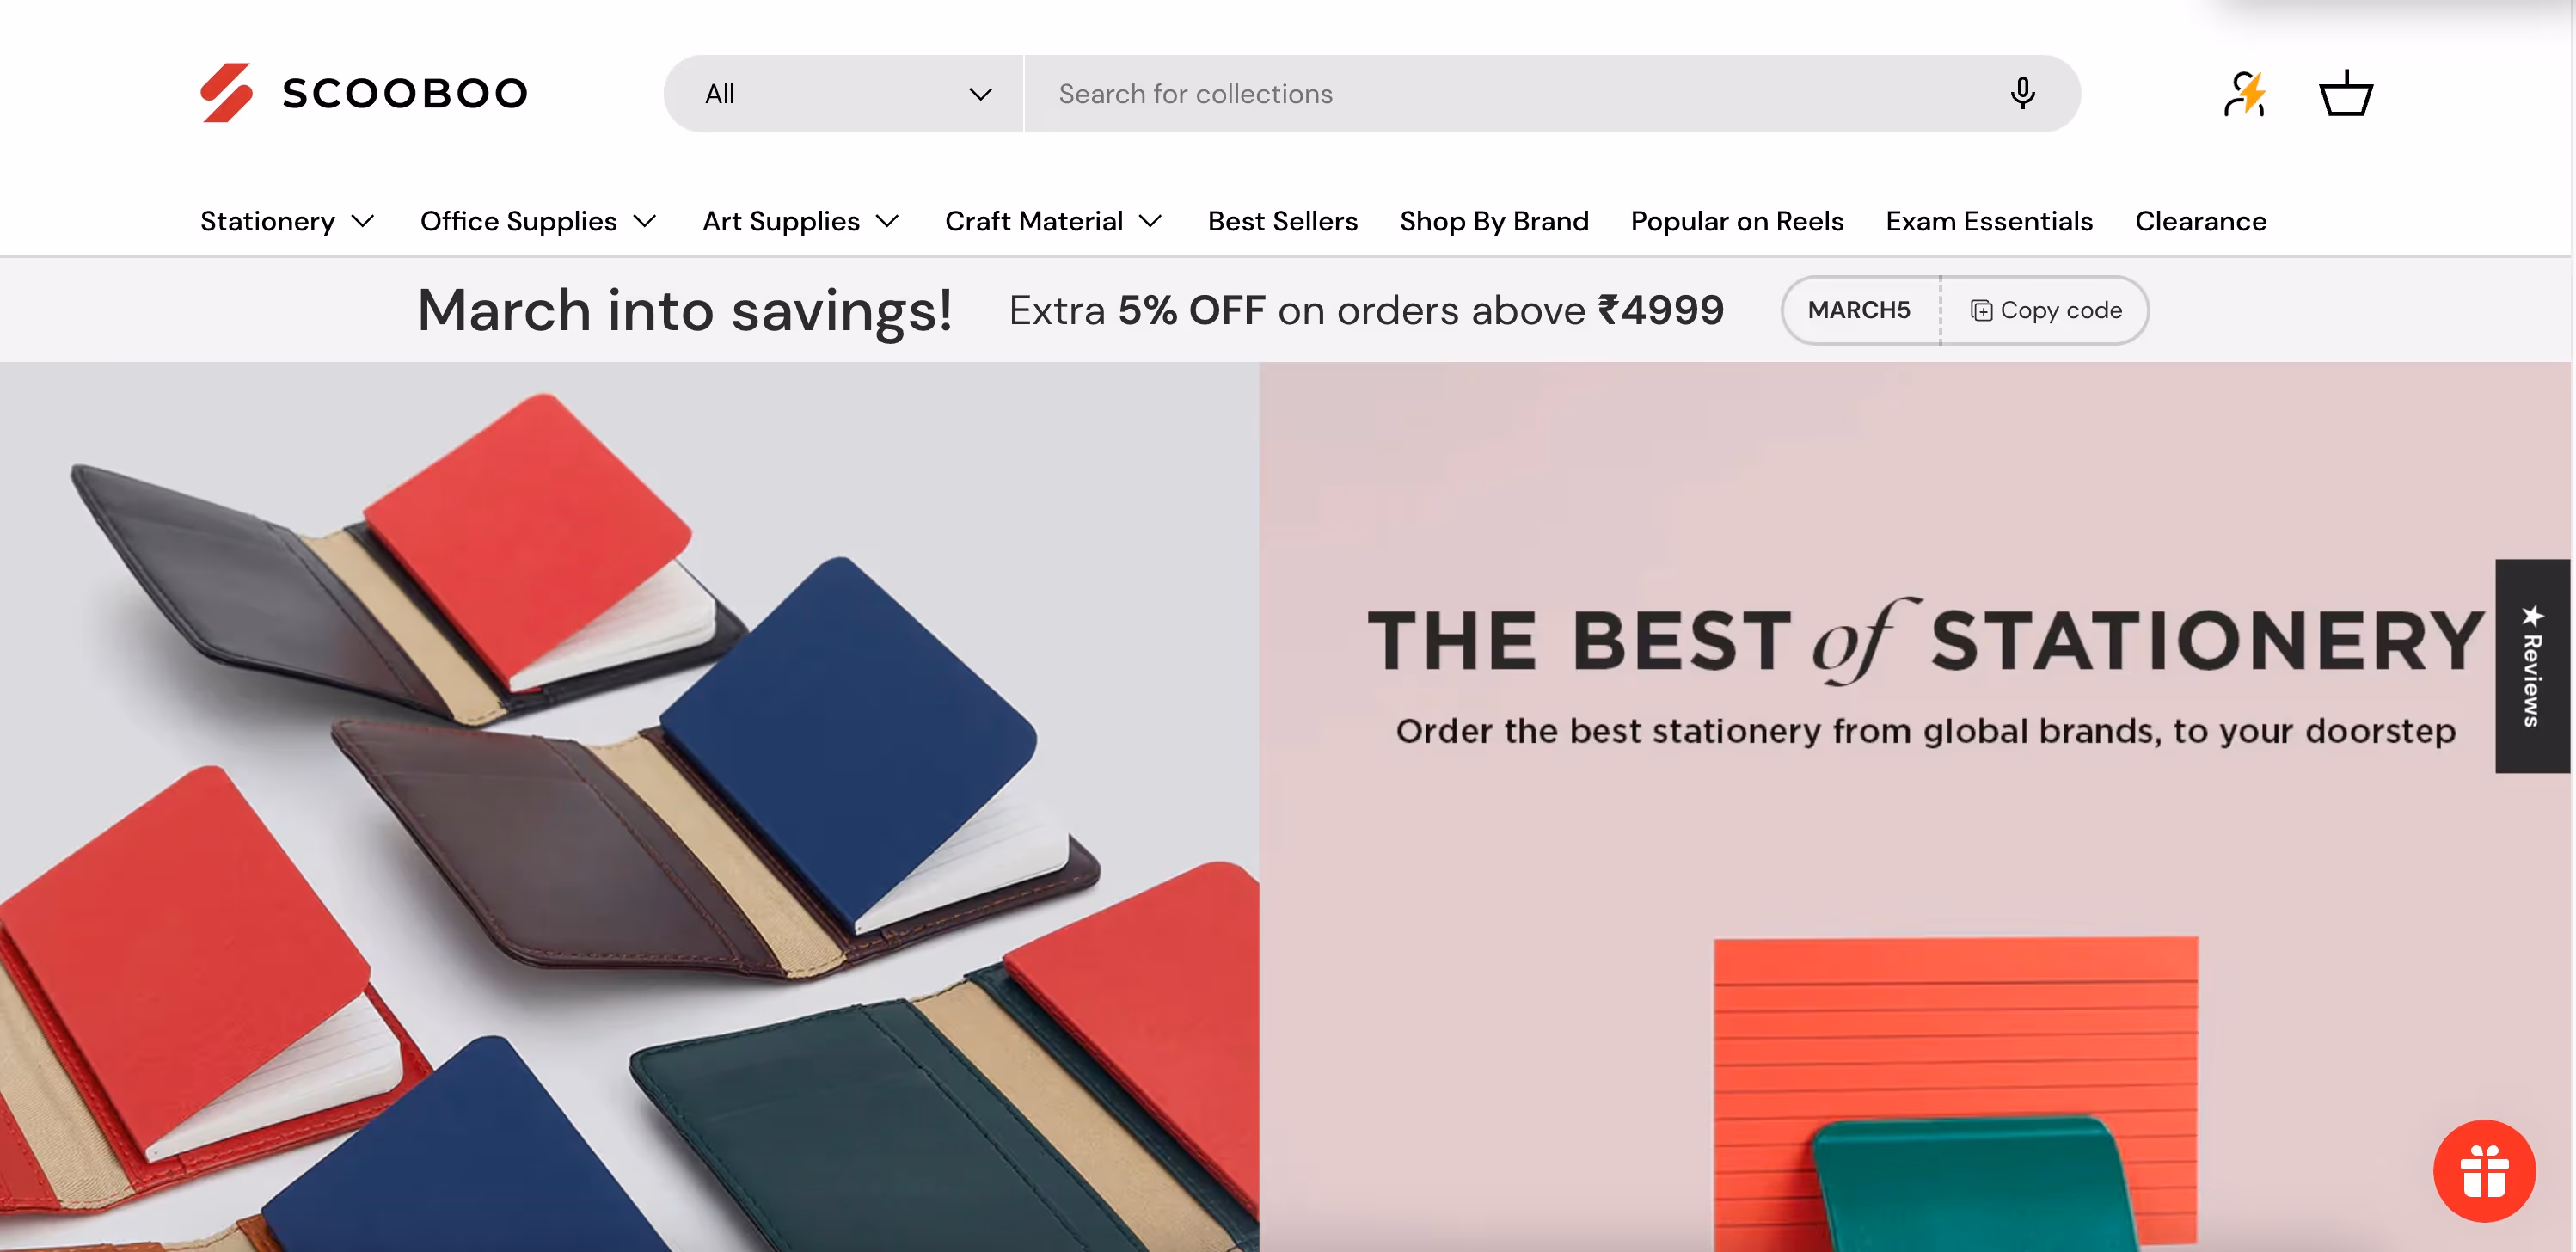Screen dimensions: 2576x1252
Task: Expand the Craft Material menu
Action: (x=1053, y=221)
